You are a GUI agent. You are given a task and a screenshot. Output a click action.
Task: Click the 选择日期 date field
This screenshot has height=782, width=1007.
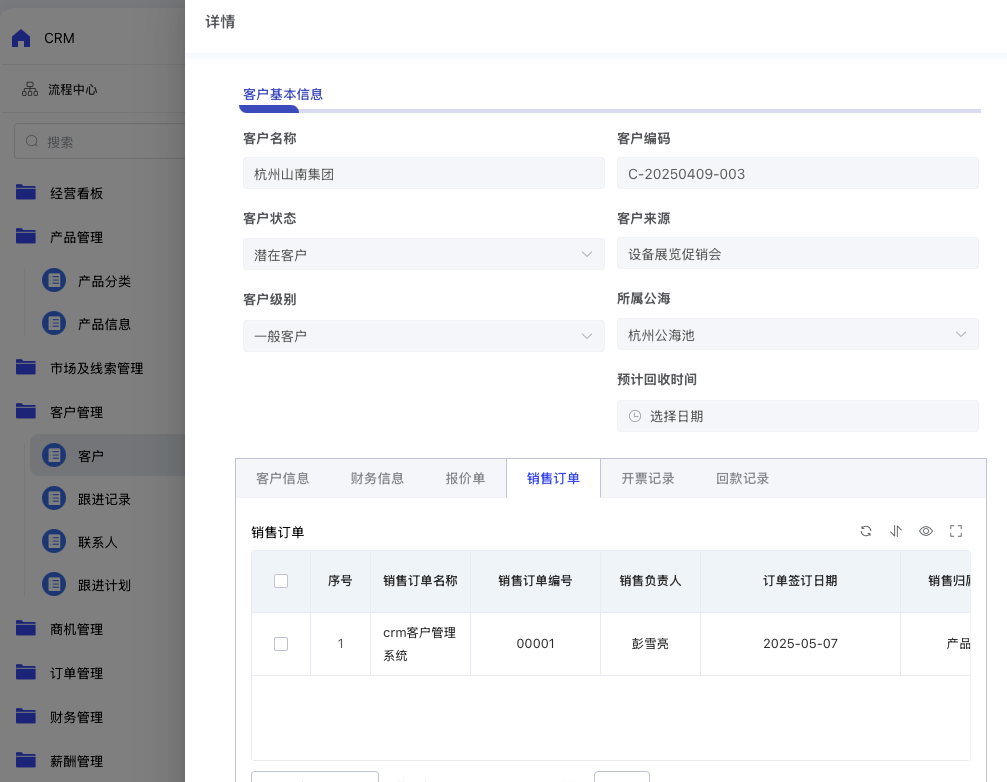(x=798, y=416)
